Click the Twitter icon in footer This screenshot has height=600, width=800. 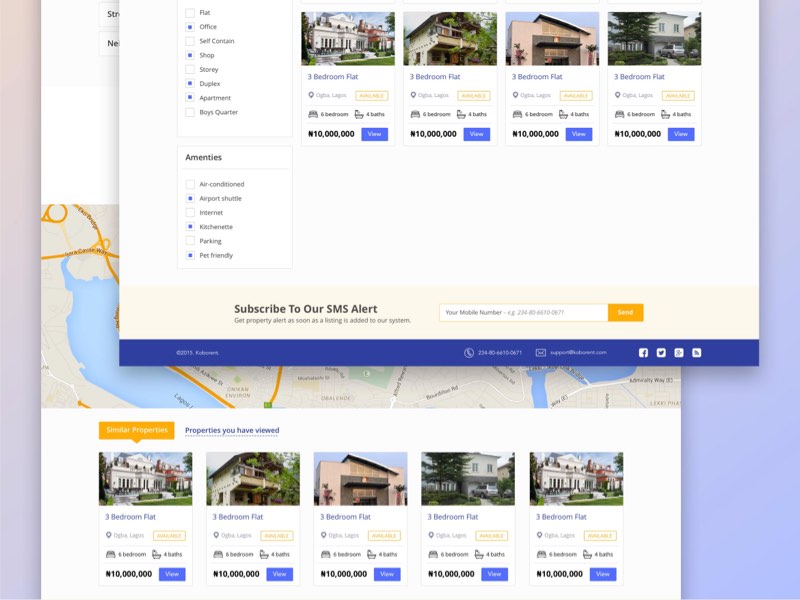pyautogui.click(x=661, y=352)
